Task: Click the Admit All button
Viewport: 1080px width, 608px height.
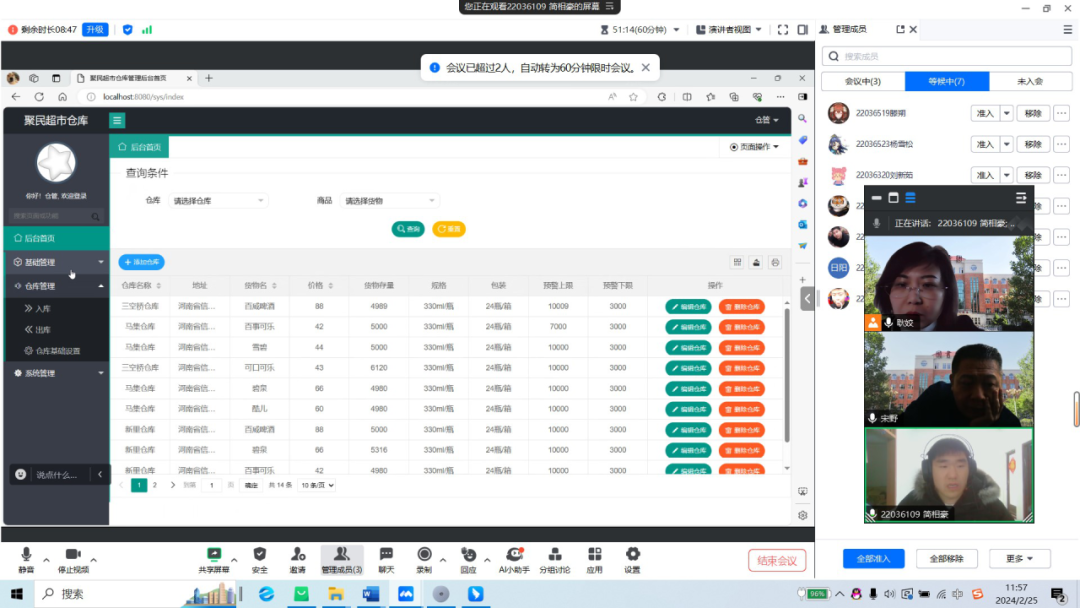Action: [873, 558]
